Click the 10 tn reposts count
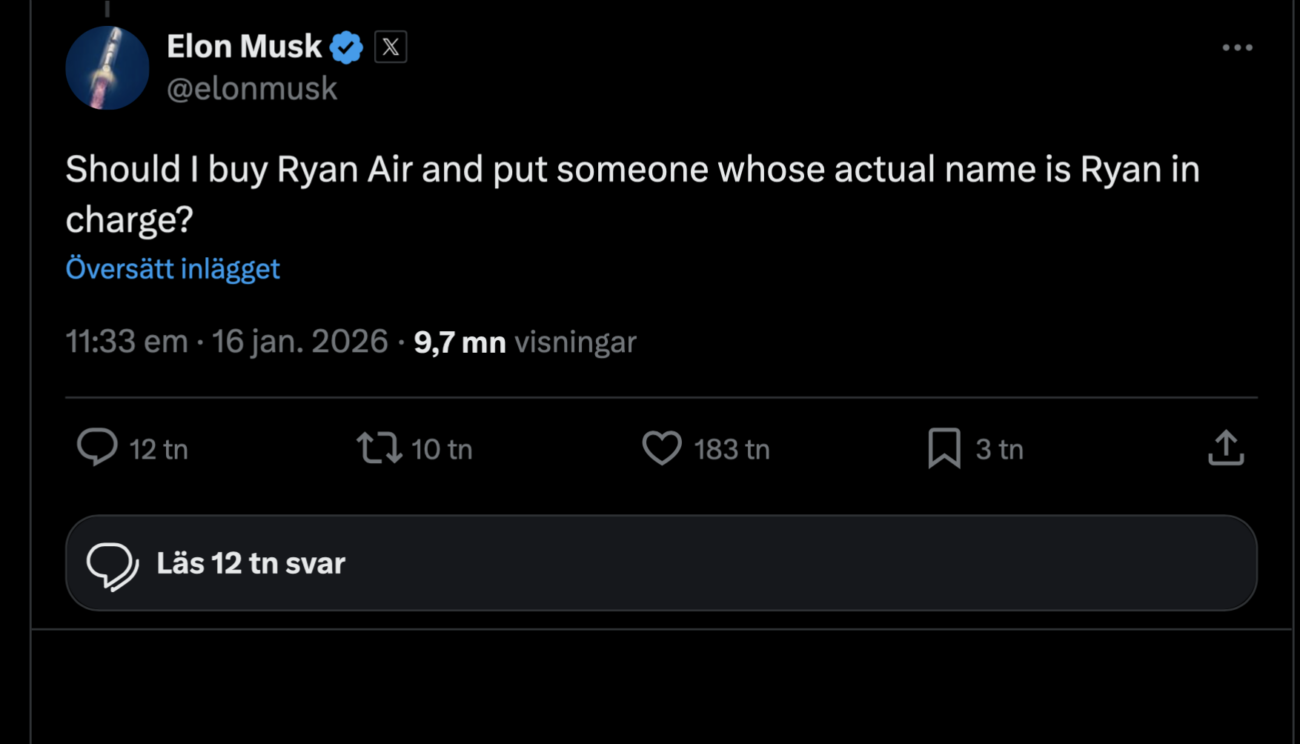The image size is (1300, 744). coord(441,450)
